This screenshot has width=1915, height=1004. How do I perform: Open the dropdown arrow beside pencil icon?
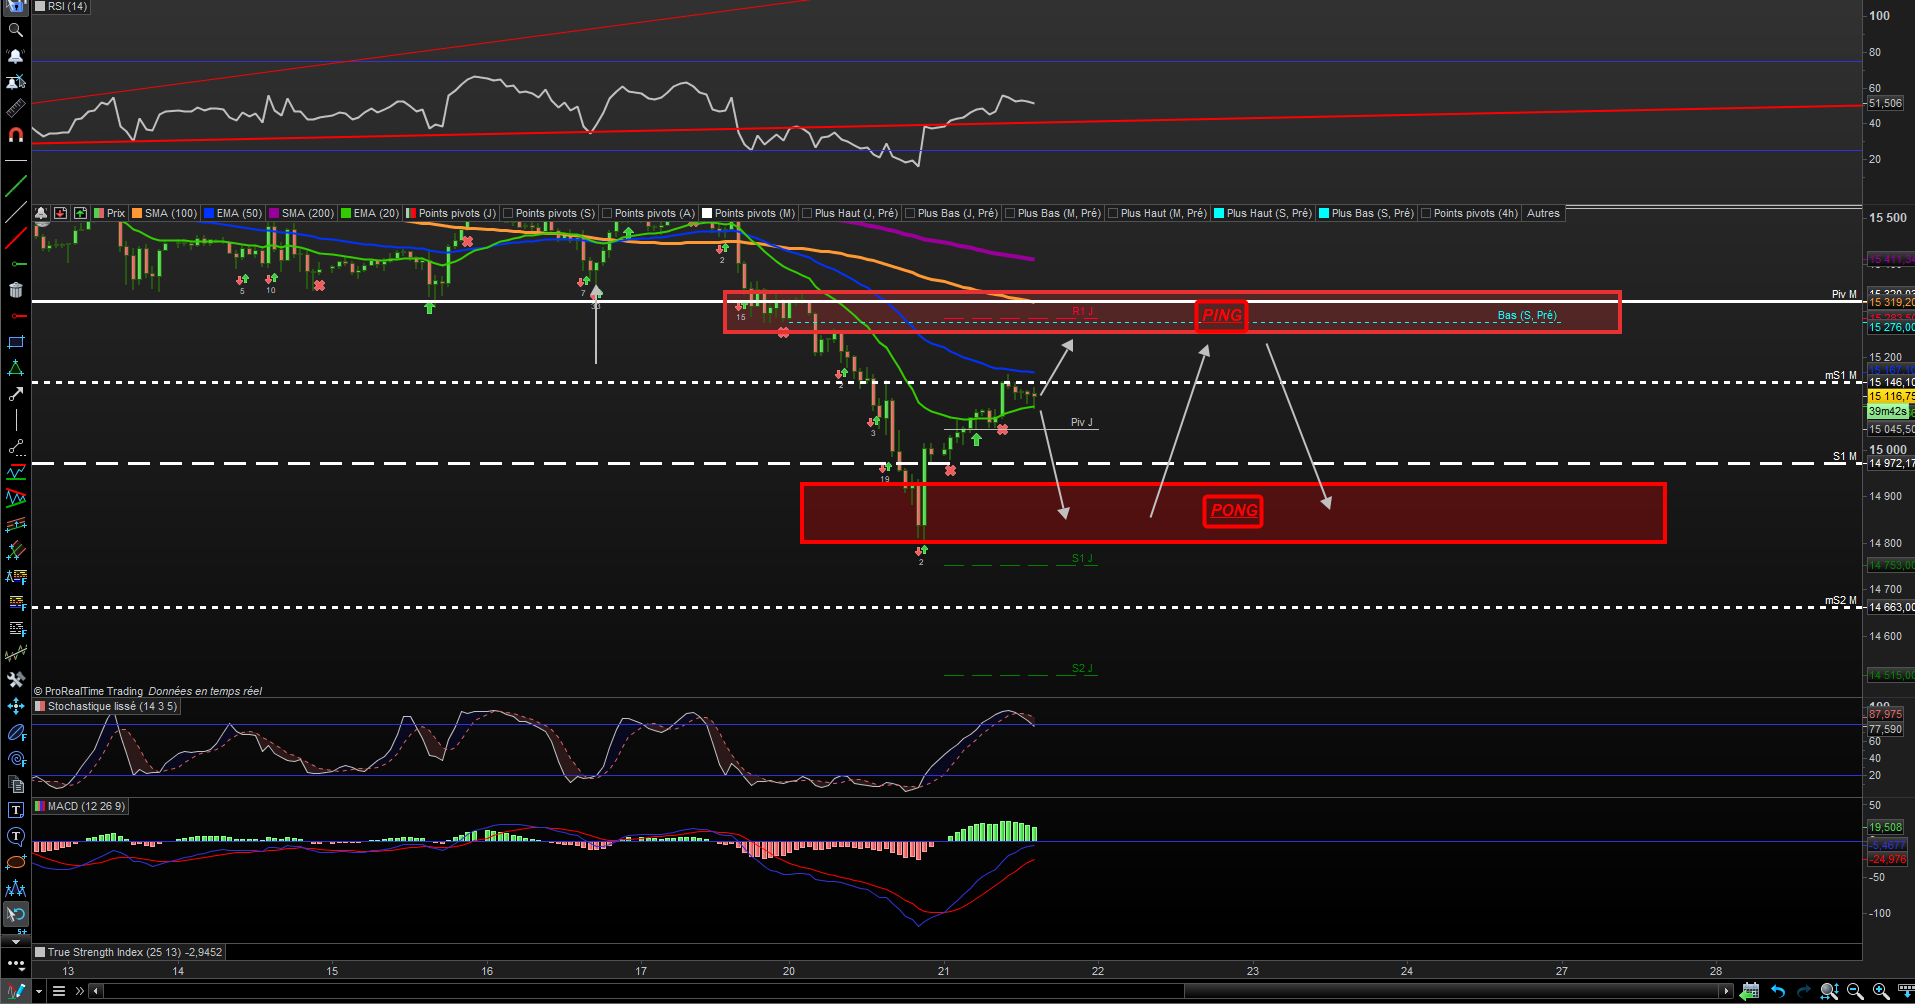point(39,991)
